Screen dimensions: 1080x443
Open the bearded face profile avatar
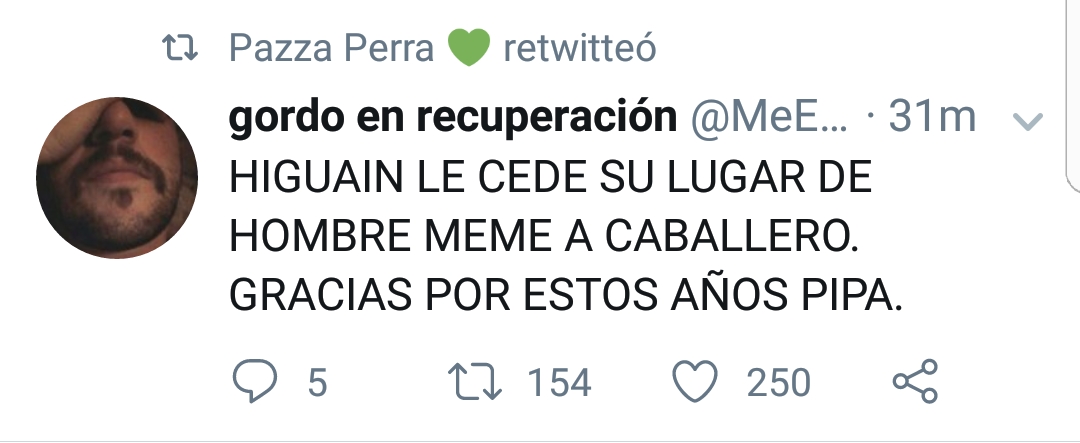click(x=117, y=178)
